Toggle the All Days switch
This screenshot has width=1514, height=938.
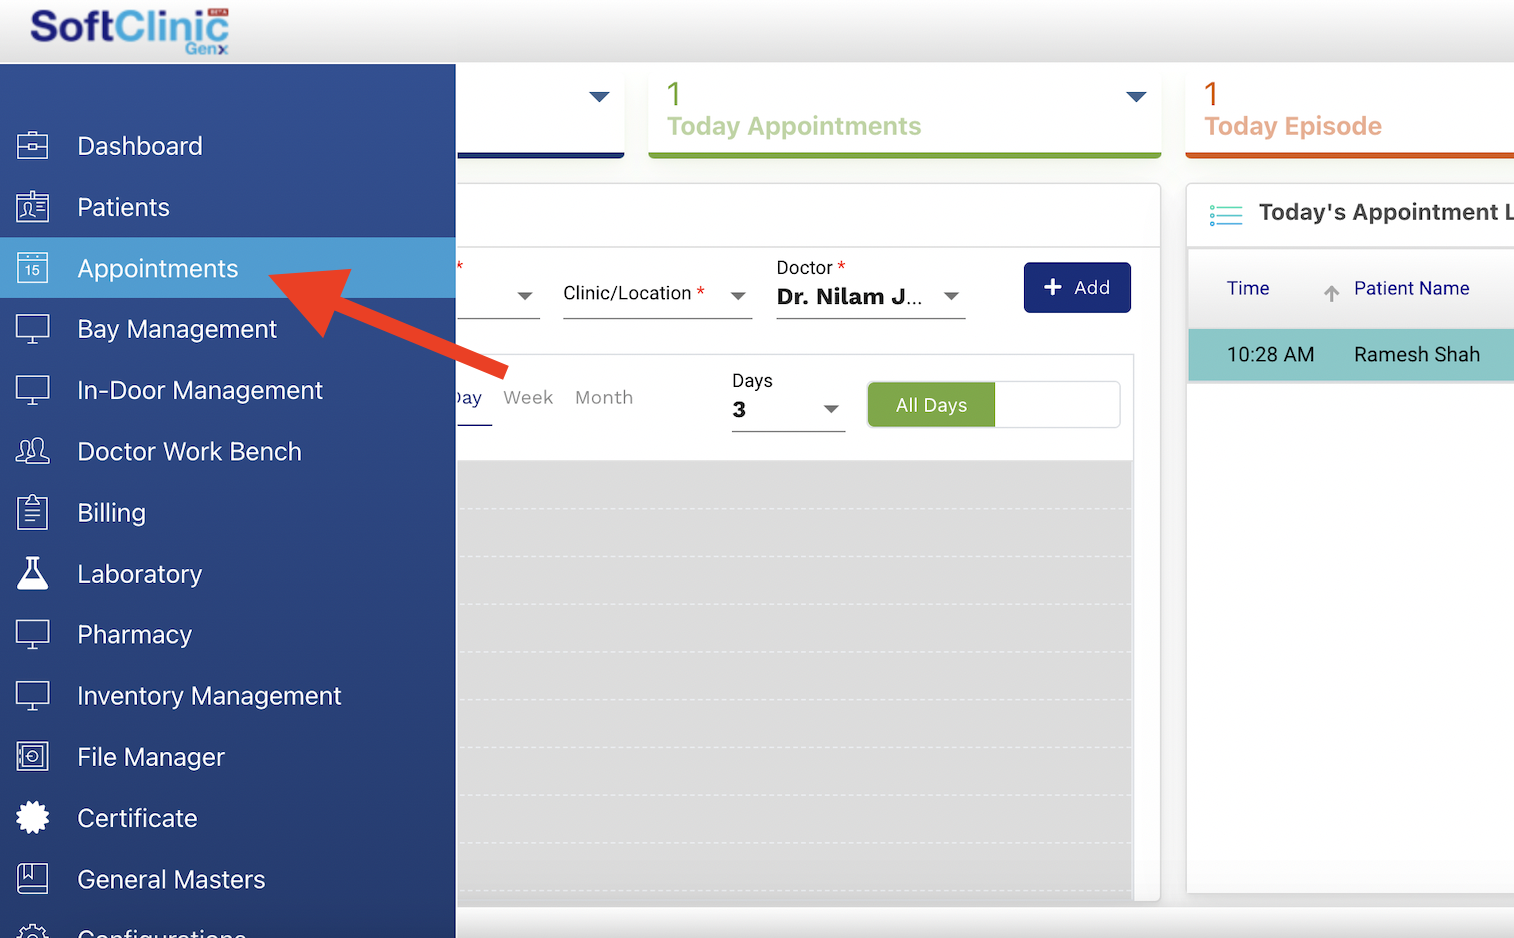coord(992,405)
